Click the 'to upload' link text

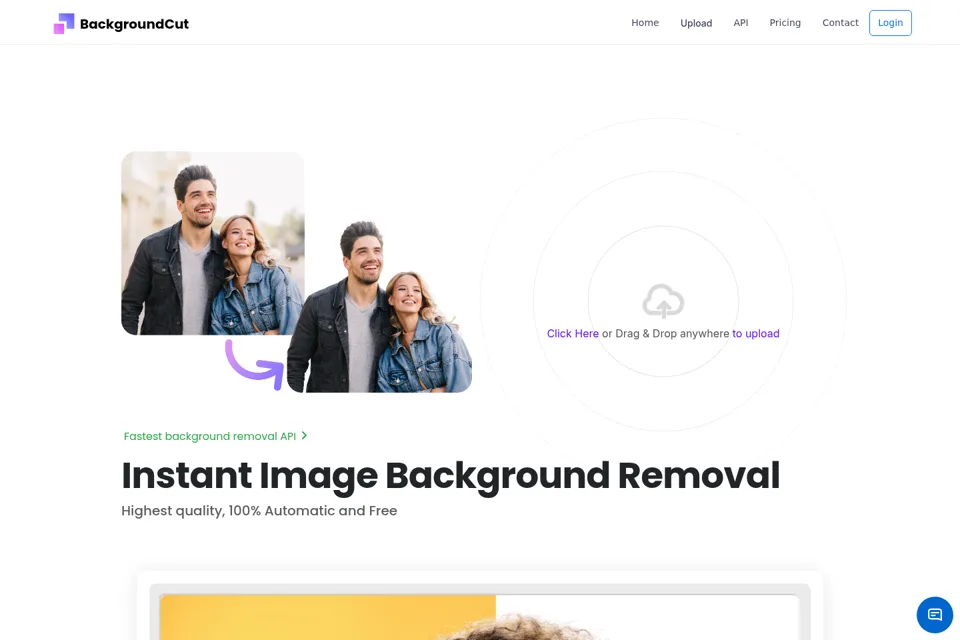pyautogui.click(x=756, y=333)
